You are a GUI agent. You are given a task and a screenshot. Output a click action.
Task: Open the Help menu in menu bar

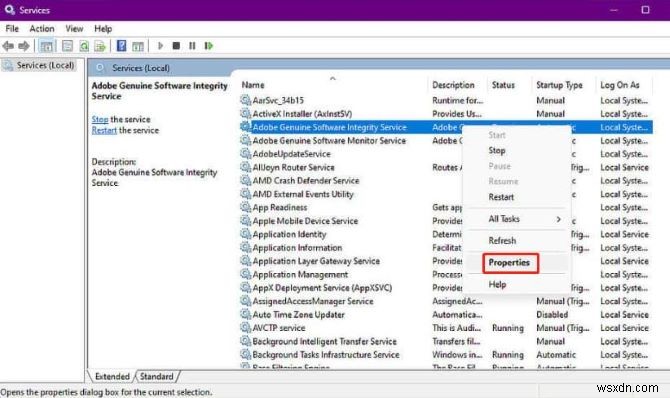103,29
